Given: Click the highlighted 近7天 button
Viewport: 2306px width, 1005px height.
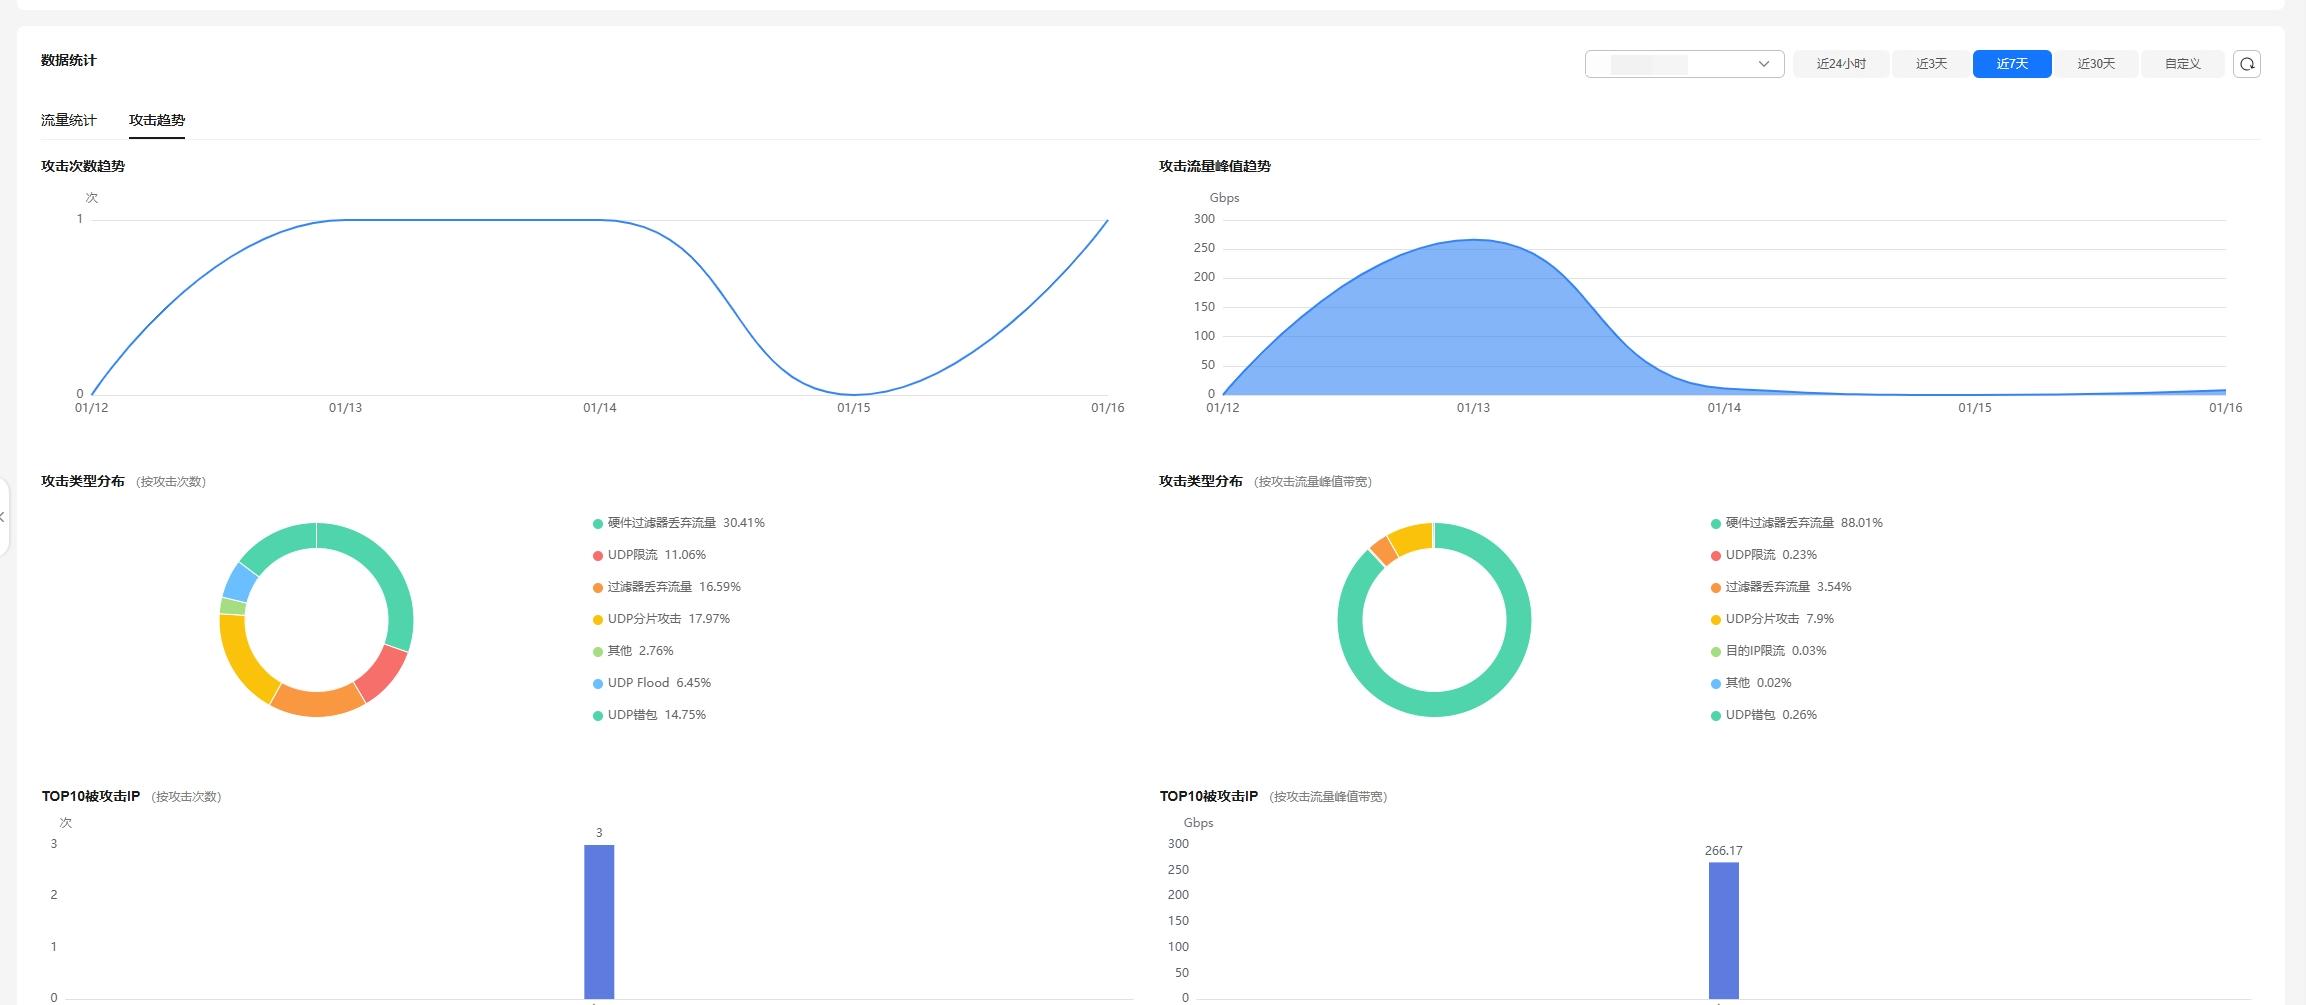Looking at the screenshot, I should pos(2011,64).
